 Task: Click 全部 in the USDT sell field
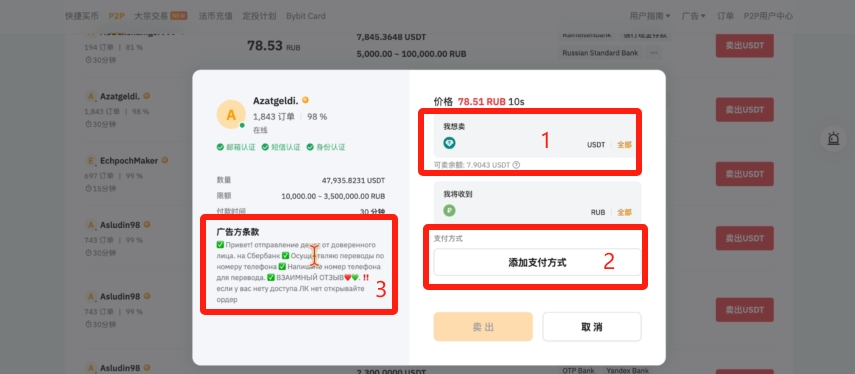tap(624, 144)
